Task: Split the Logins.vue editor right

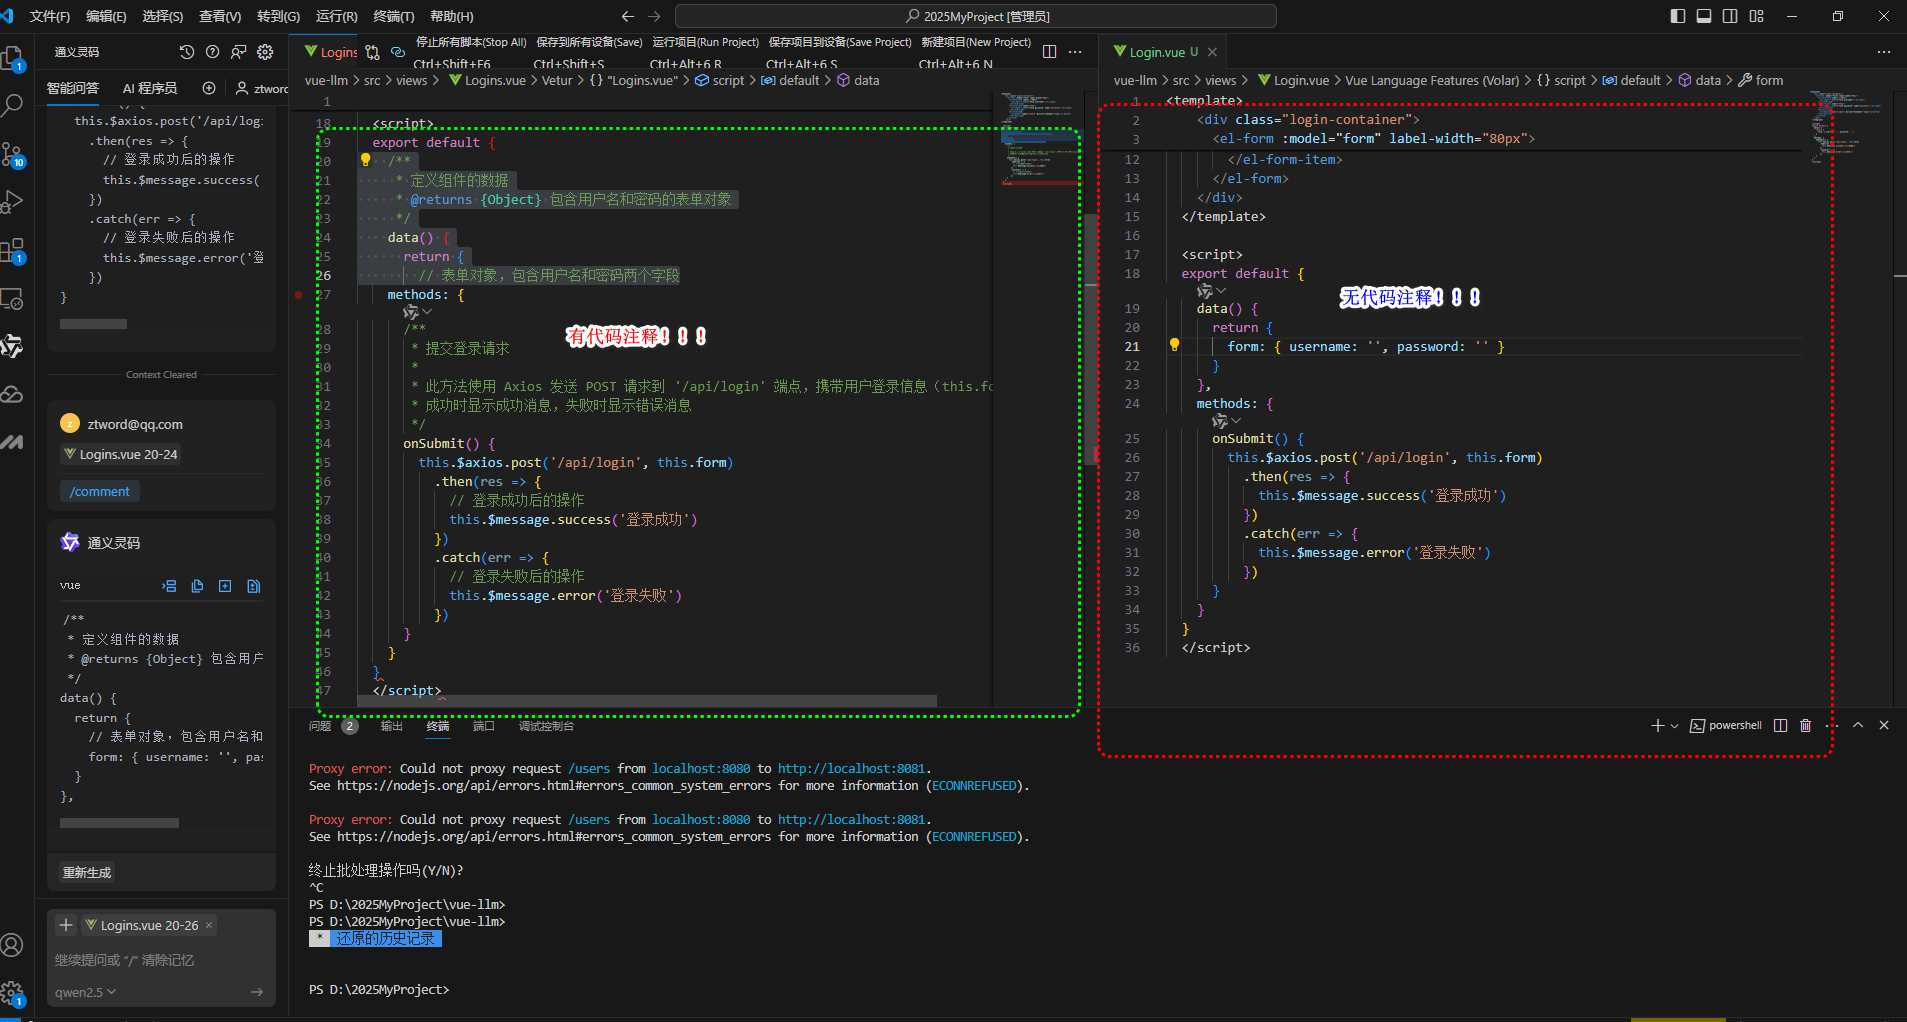Action: point(1049,52)
